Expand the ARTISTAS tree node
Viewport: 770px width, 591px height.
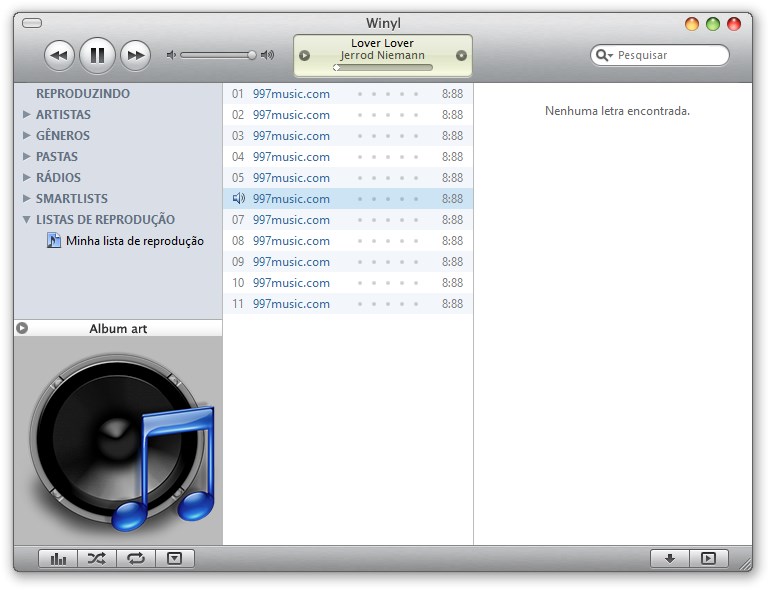point(27,114)
